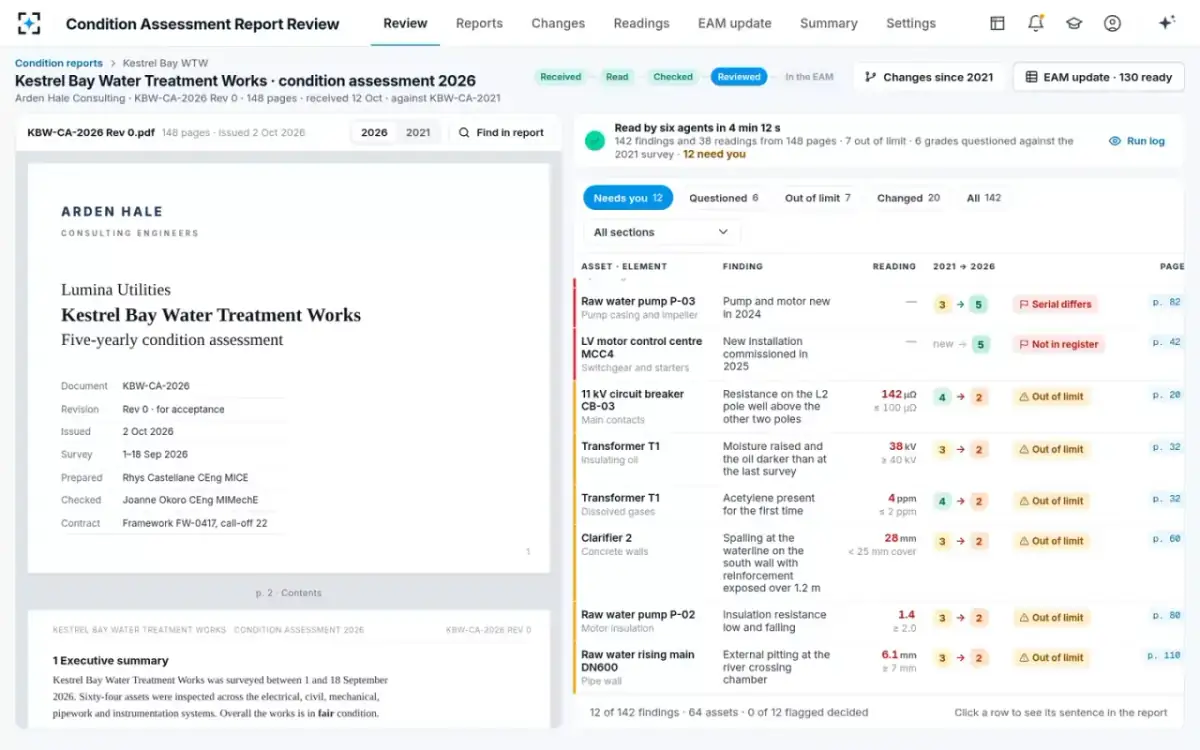Click the 12 need you link

pyautogui.click(x=715, y=155)
